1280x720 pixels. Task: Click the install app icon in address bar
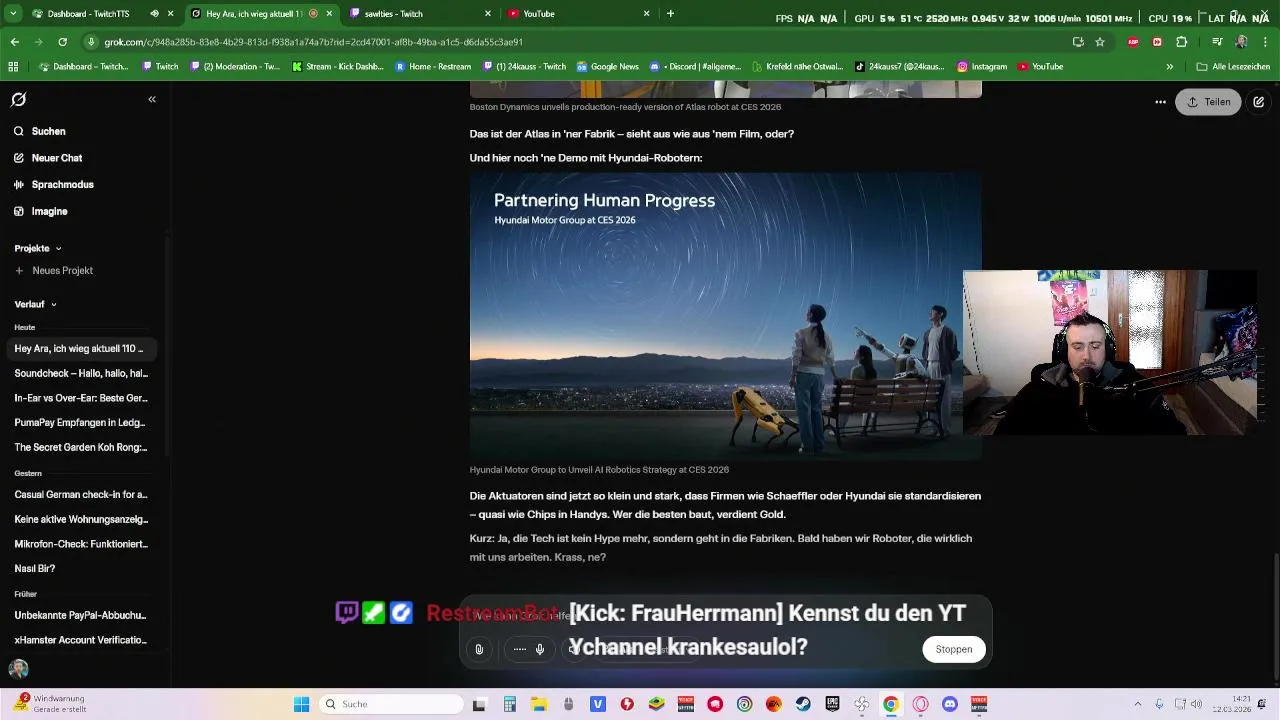[1078, 42]
